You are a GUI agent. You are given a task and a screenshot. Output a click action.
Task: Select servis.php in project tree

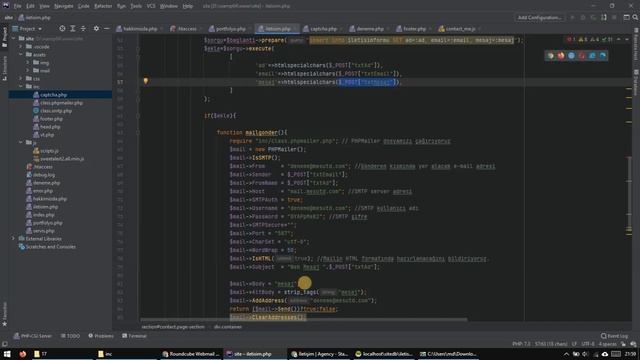(44, 231)
